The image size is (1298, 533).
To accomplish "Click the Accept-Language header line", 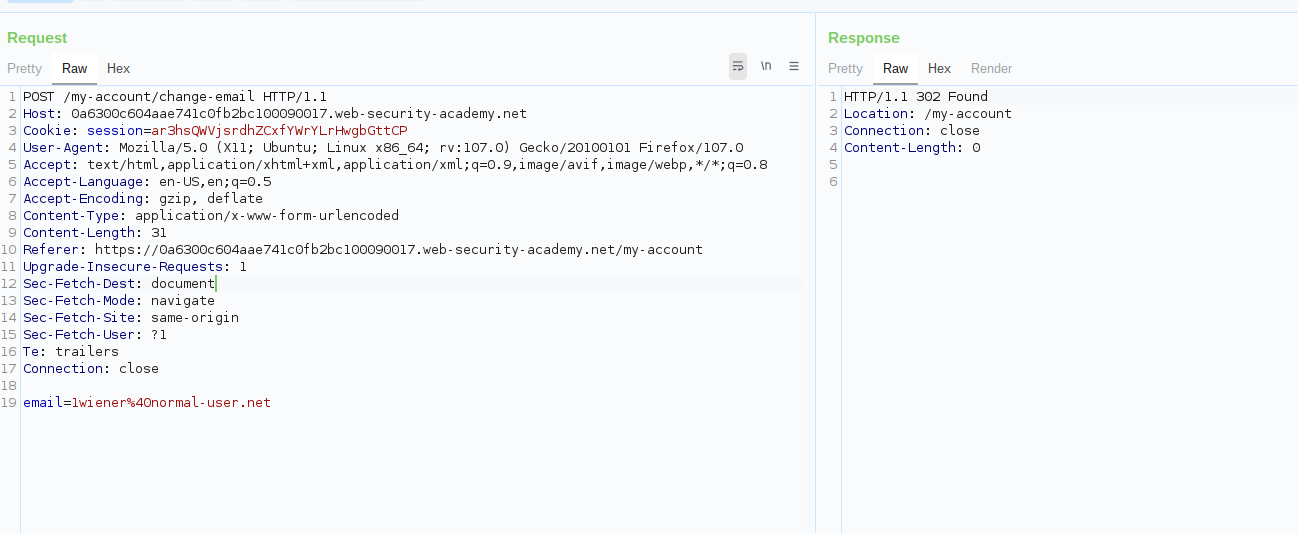I will [x=147, y=181].
